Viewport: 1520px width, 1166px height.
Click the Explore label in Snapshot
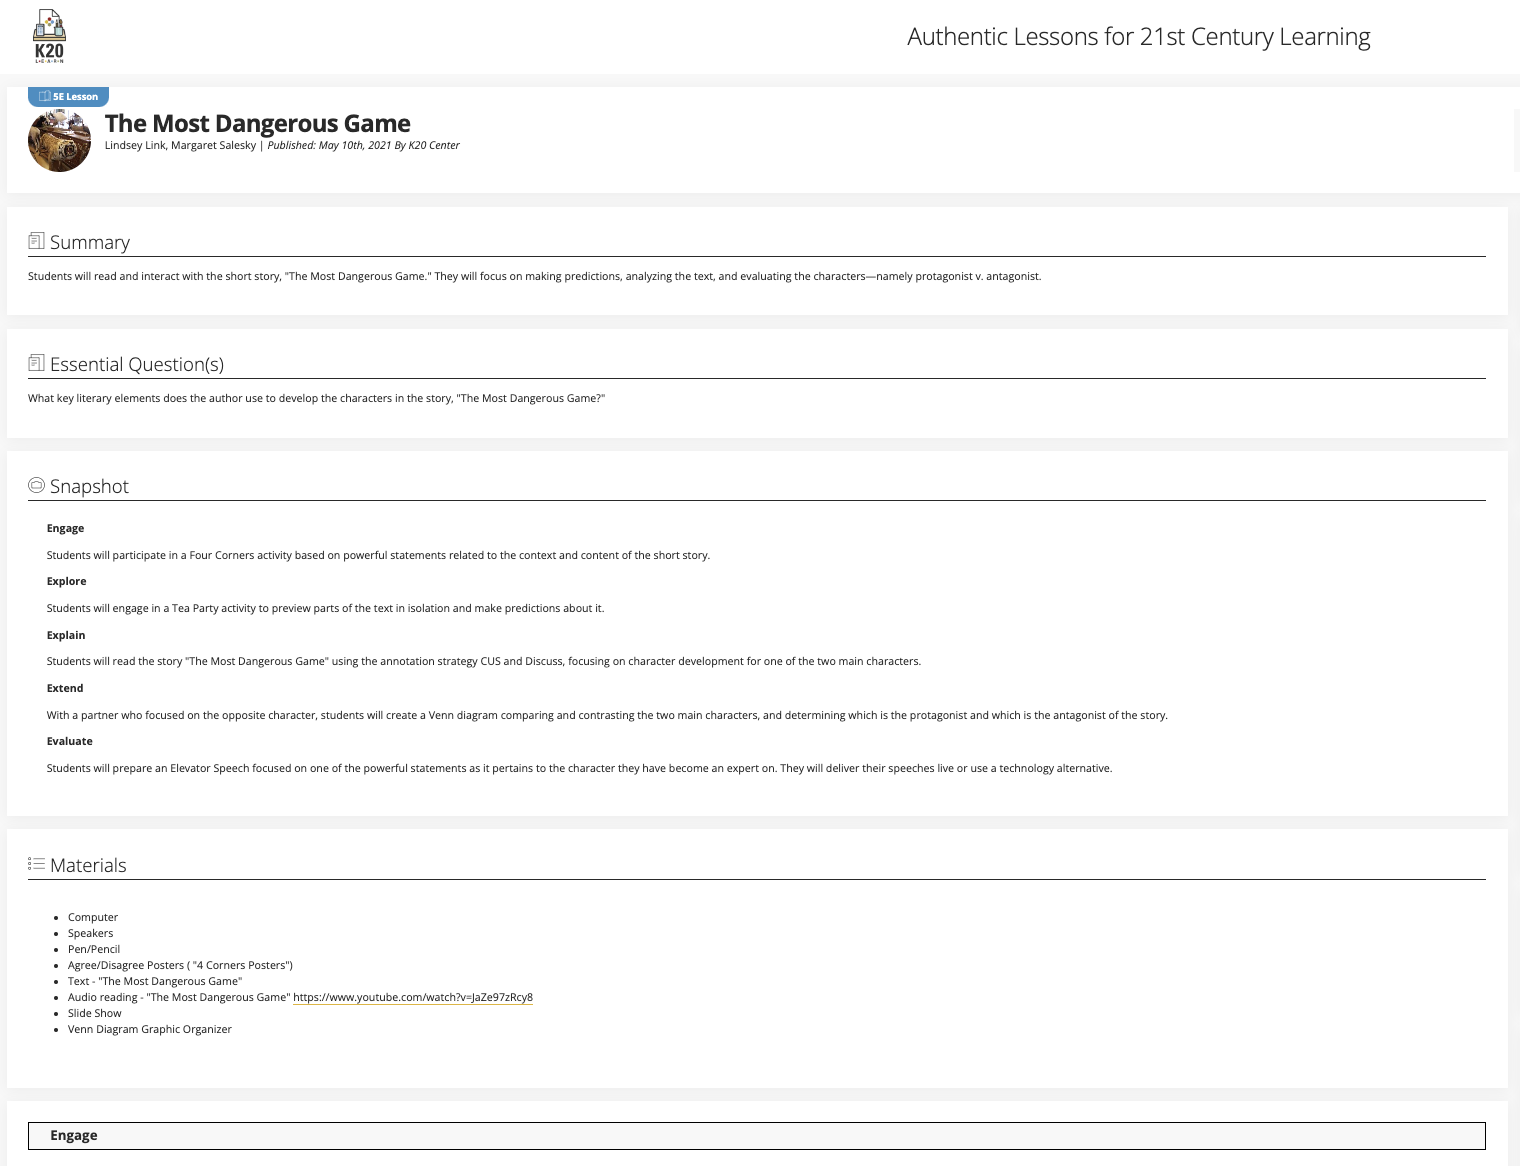[x=66, y=581]
